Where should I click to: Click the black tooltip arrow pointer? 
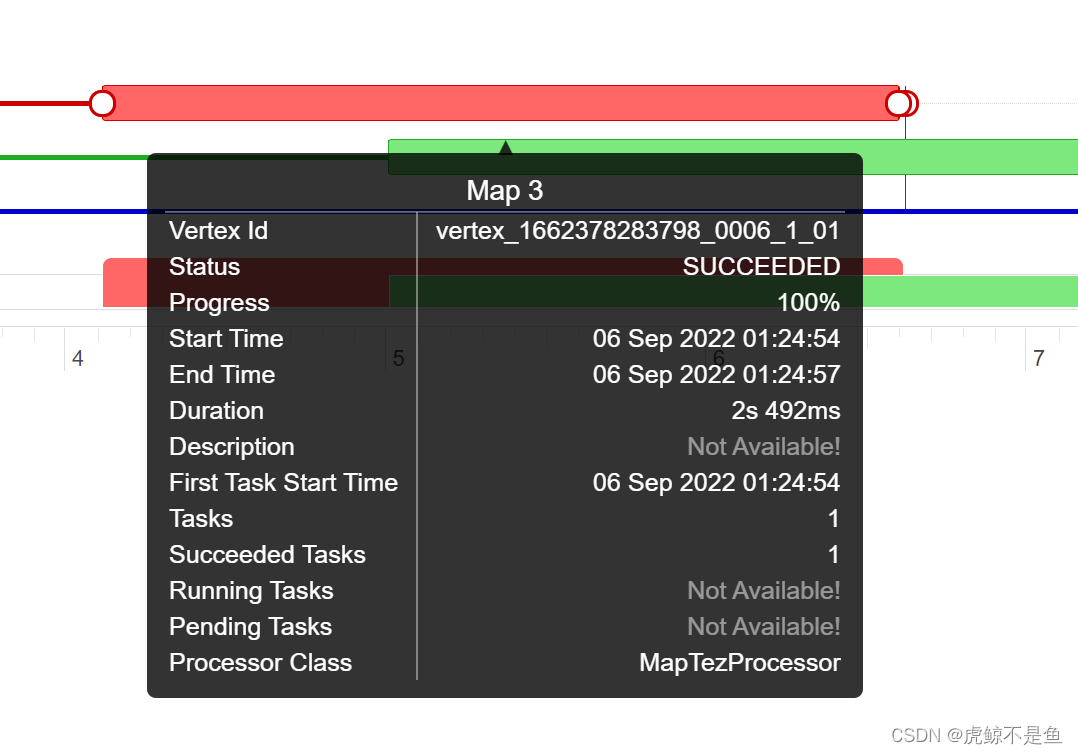(505, 148)
